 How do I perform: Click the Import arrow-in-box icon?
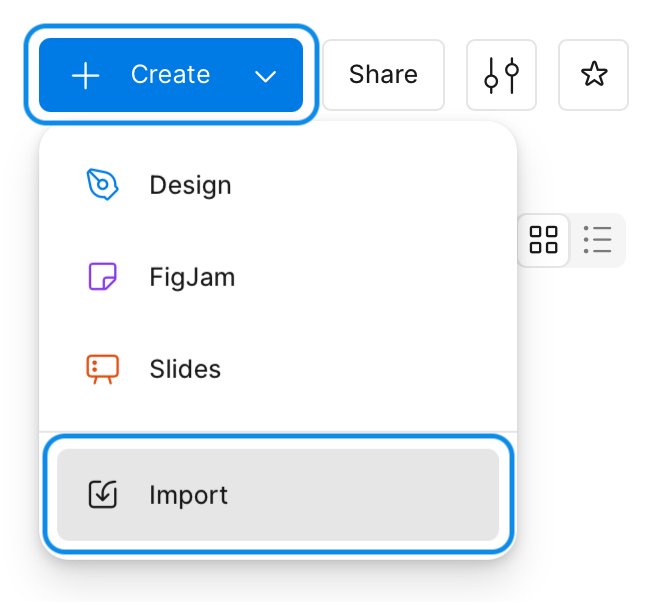tap(102, 495)
